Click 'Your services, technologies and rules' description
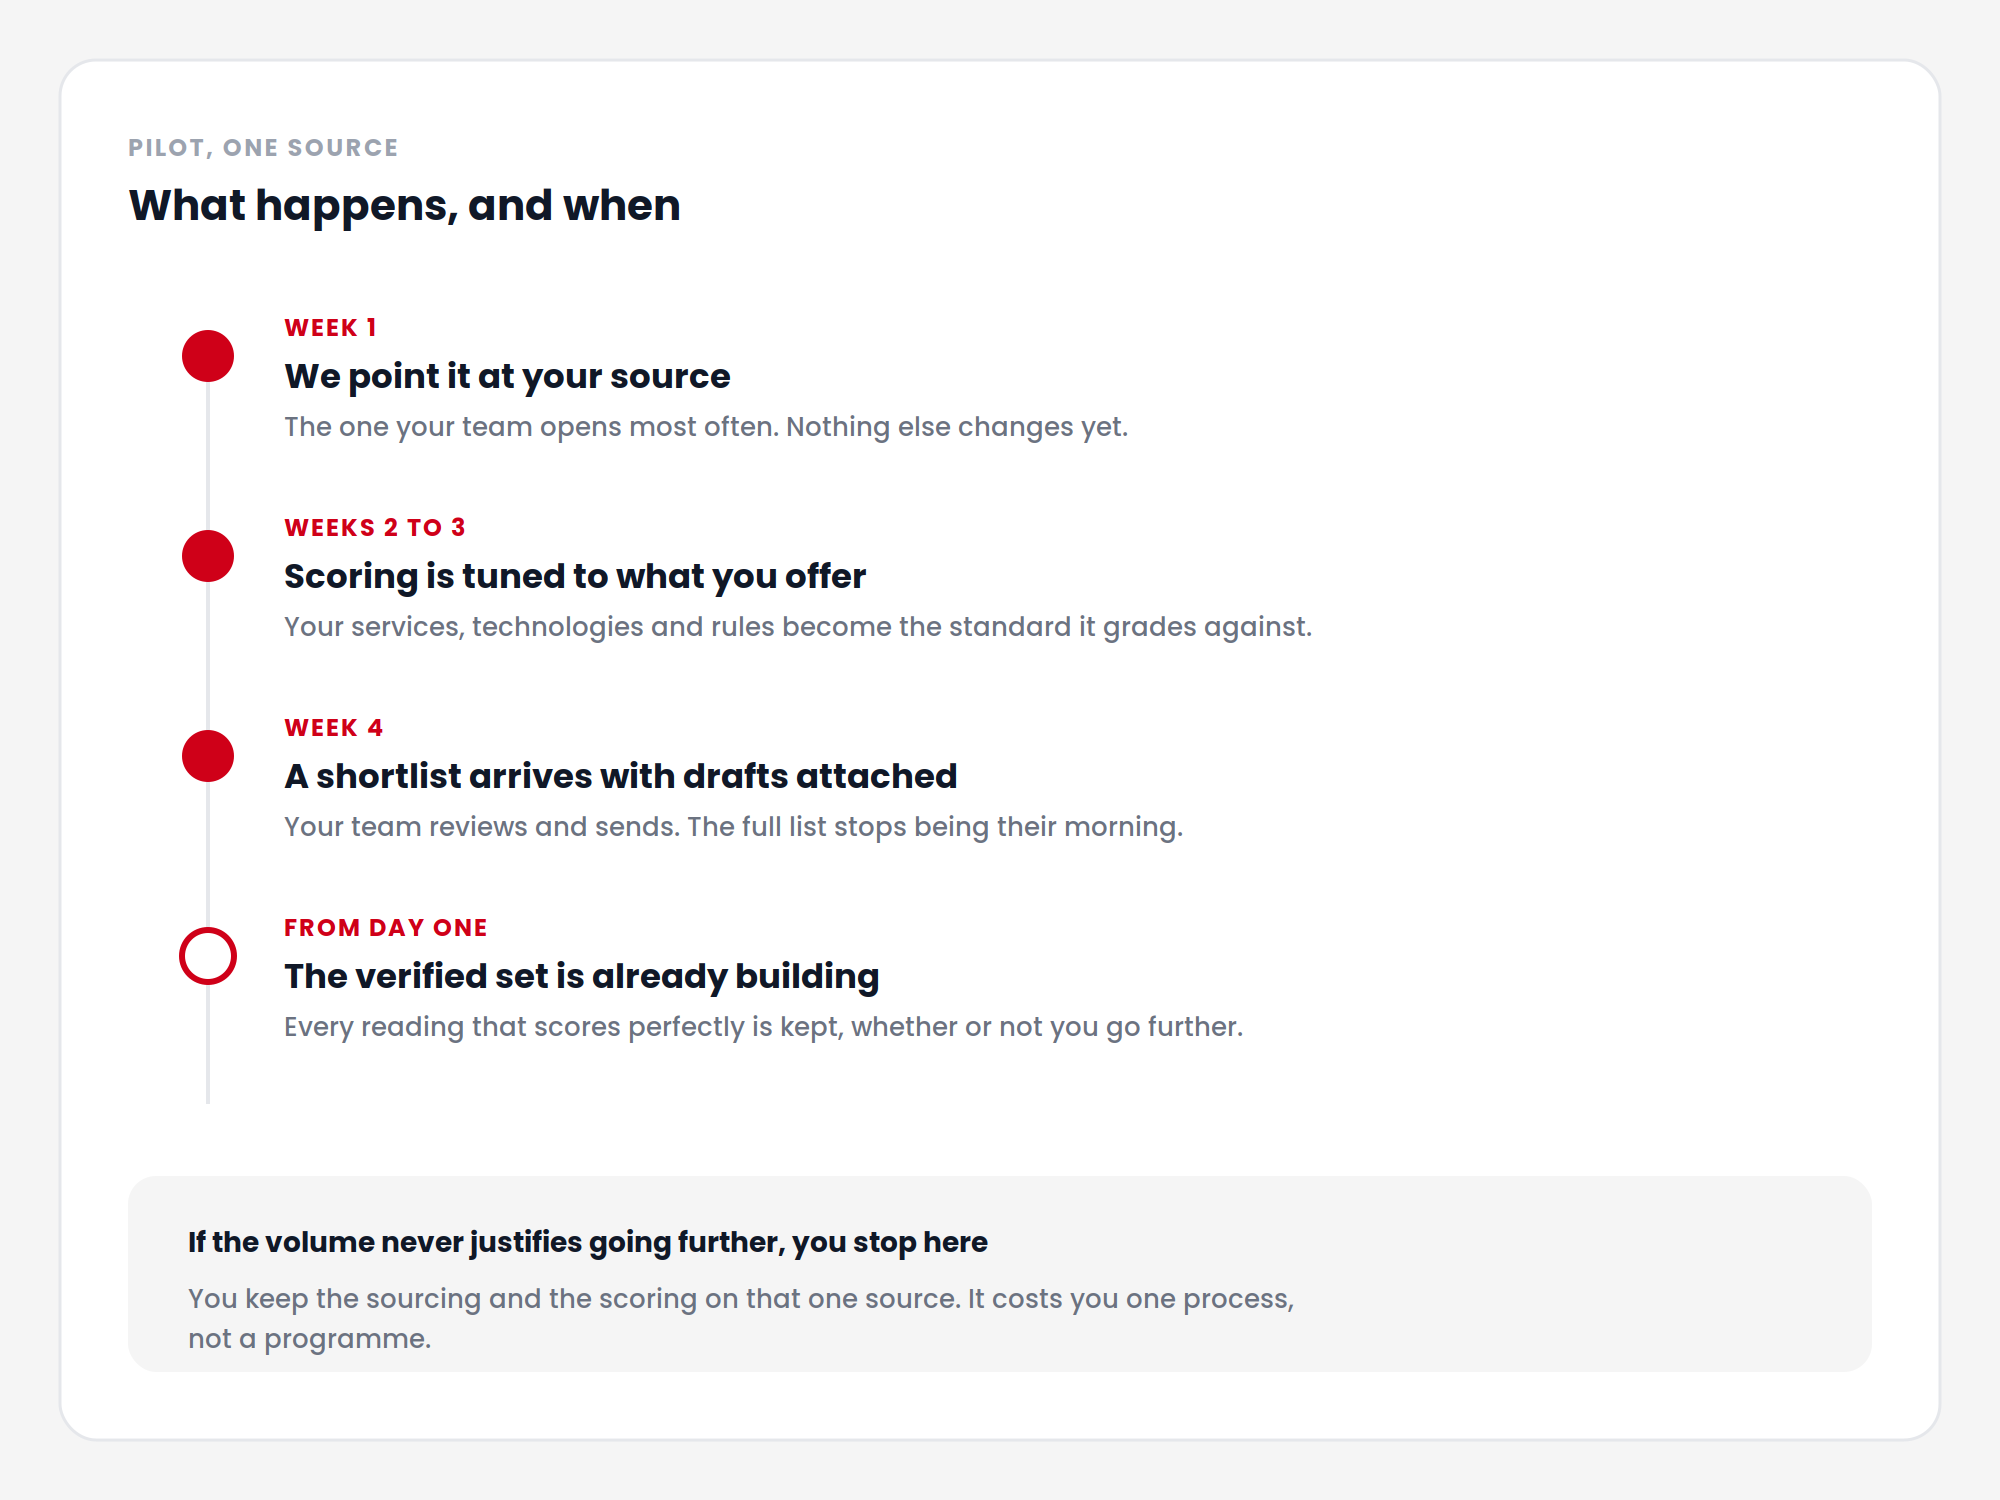This screenshot has height=1500, width=2000. pyautogui.click(x=798, y=627)
